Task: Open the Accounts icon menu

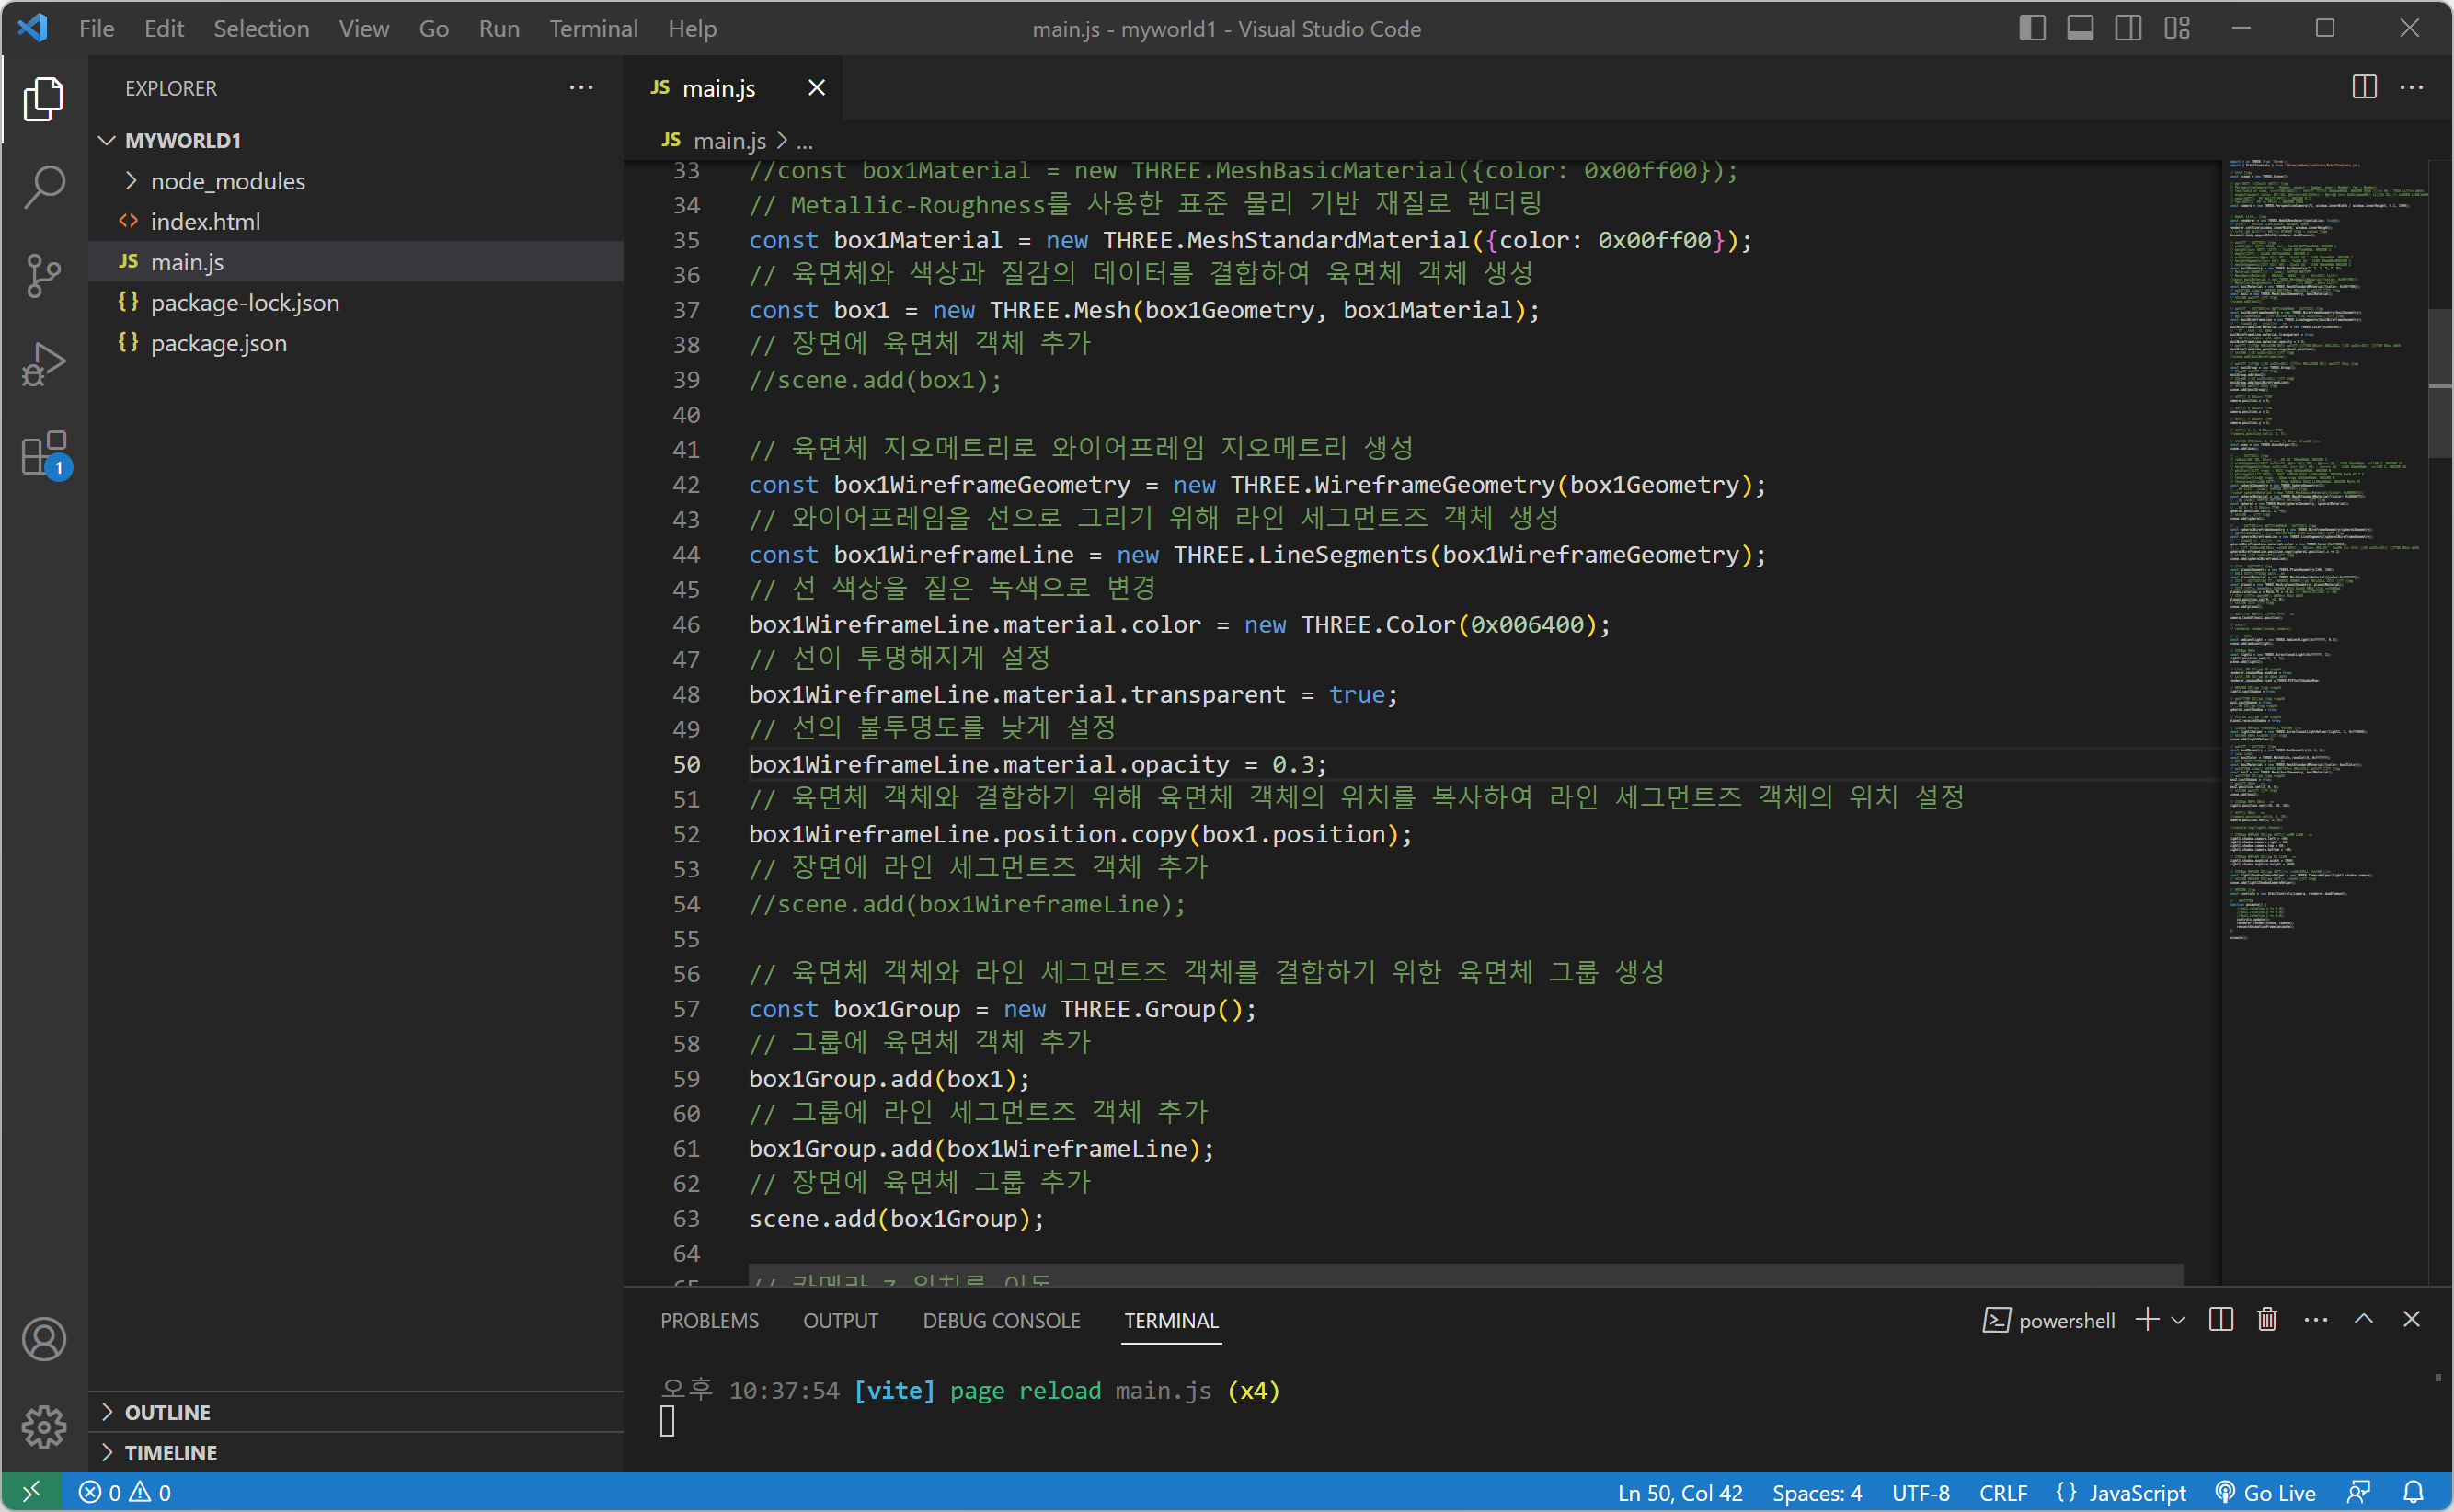Action: click(x=44, y=1339)
